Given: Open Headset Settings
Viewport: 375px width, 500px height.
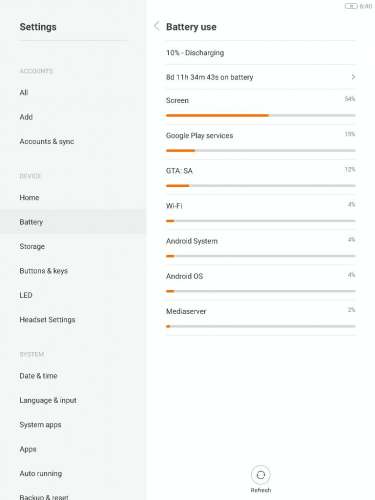Looking at the screenshot, I should coord(47,320).
